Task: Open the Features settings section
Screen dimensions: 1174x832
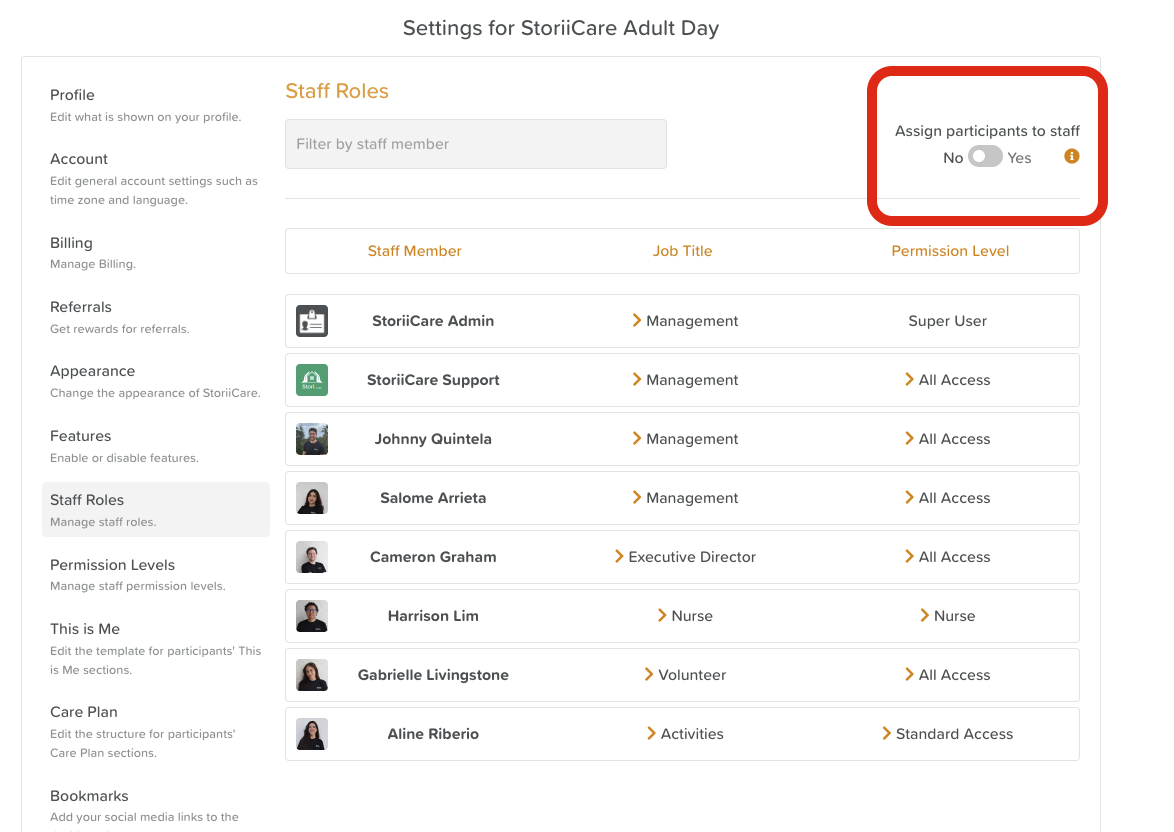Action: [x=81, y=436]
